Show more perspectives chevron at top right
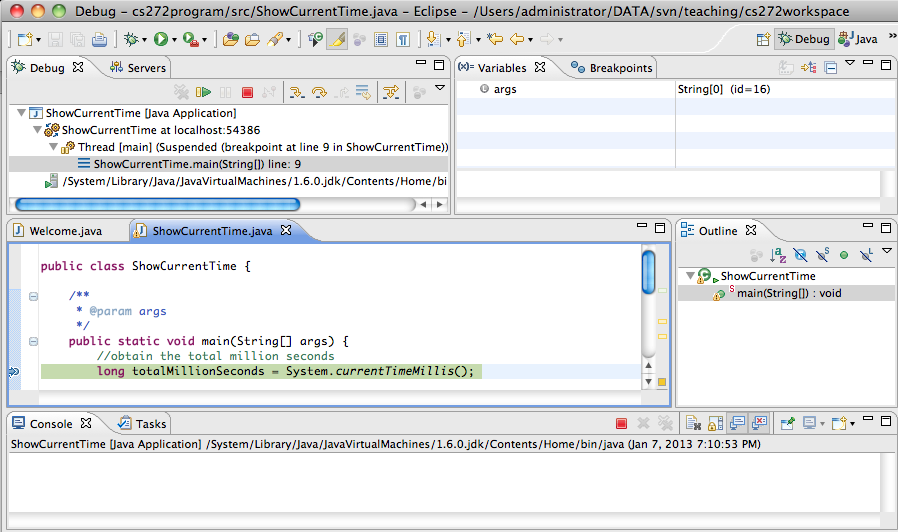 [892, 36]
